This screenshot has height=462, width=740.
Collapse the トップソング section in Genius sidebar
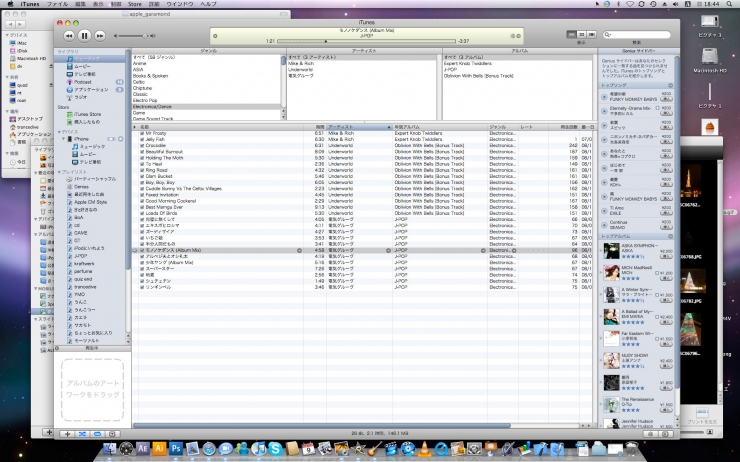[670, 85]
